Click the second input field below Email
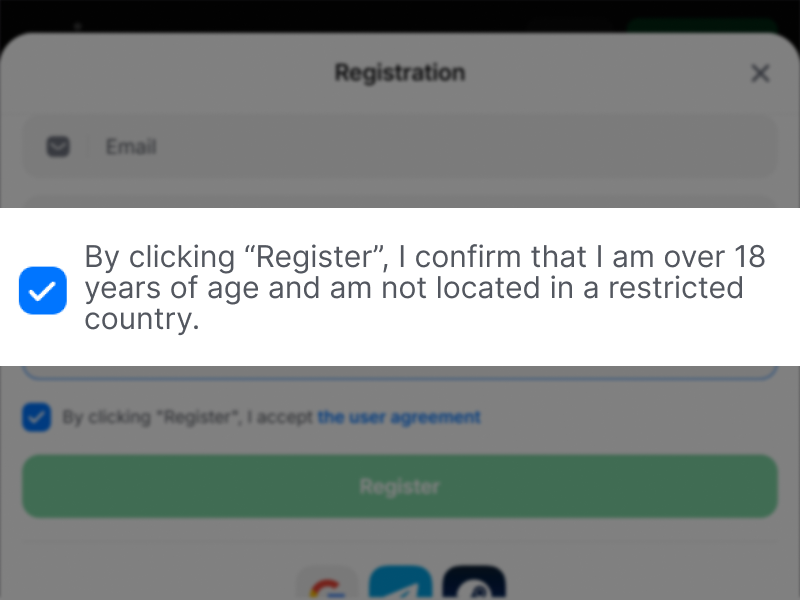800x600 pixels. 400,200
